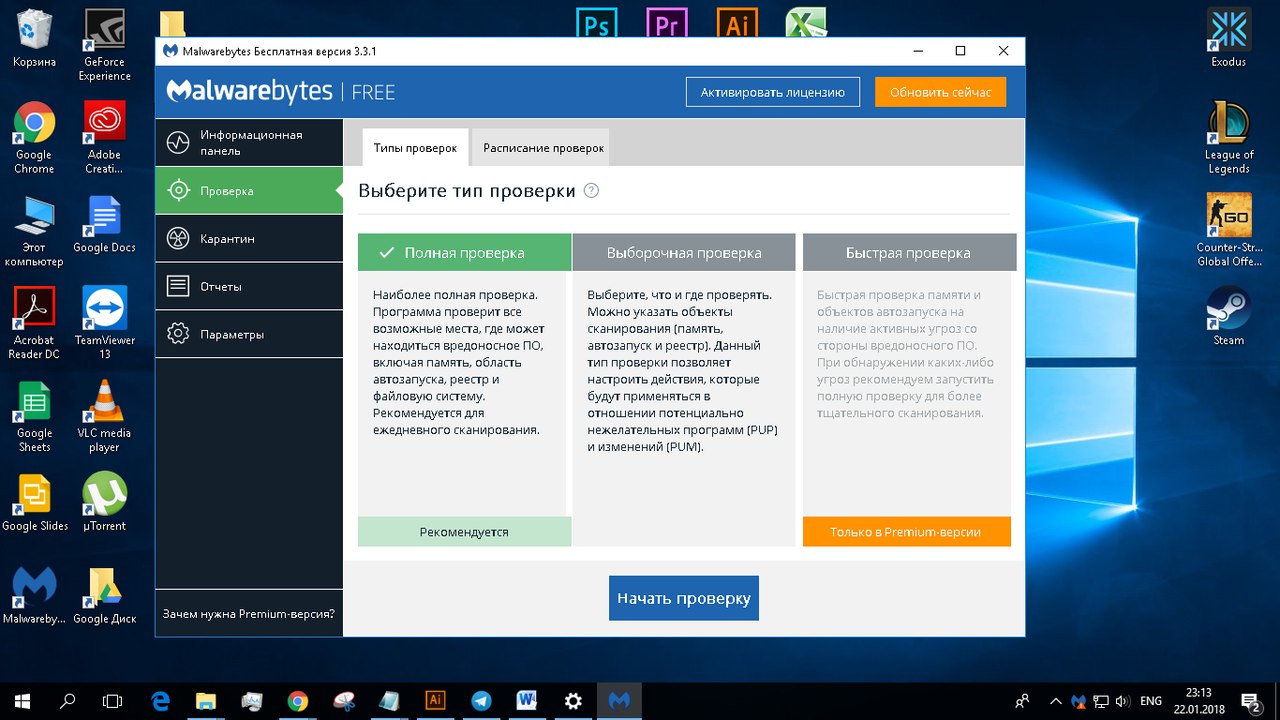The image size is (1280, 720).
Task: Open Word from the taskbar
Action: 527,701
